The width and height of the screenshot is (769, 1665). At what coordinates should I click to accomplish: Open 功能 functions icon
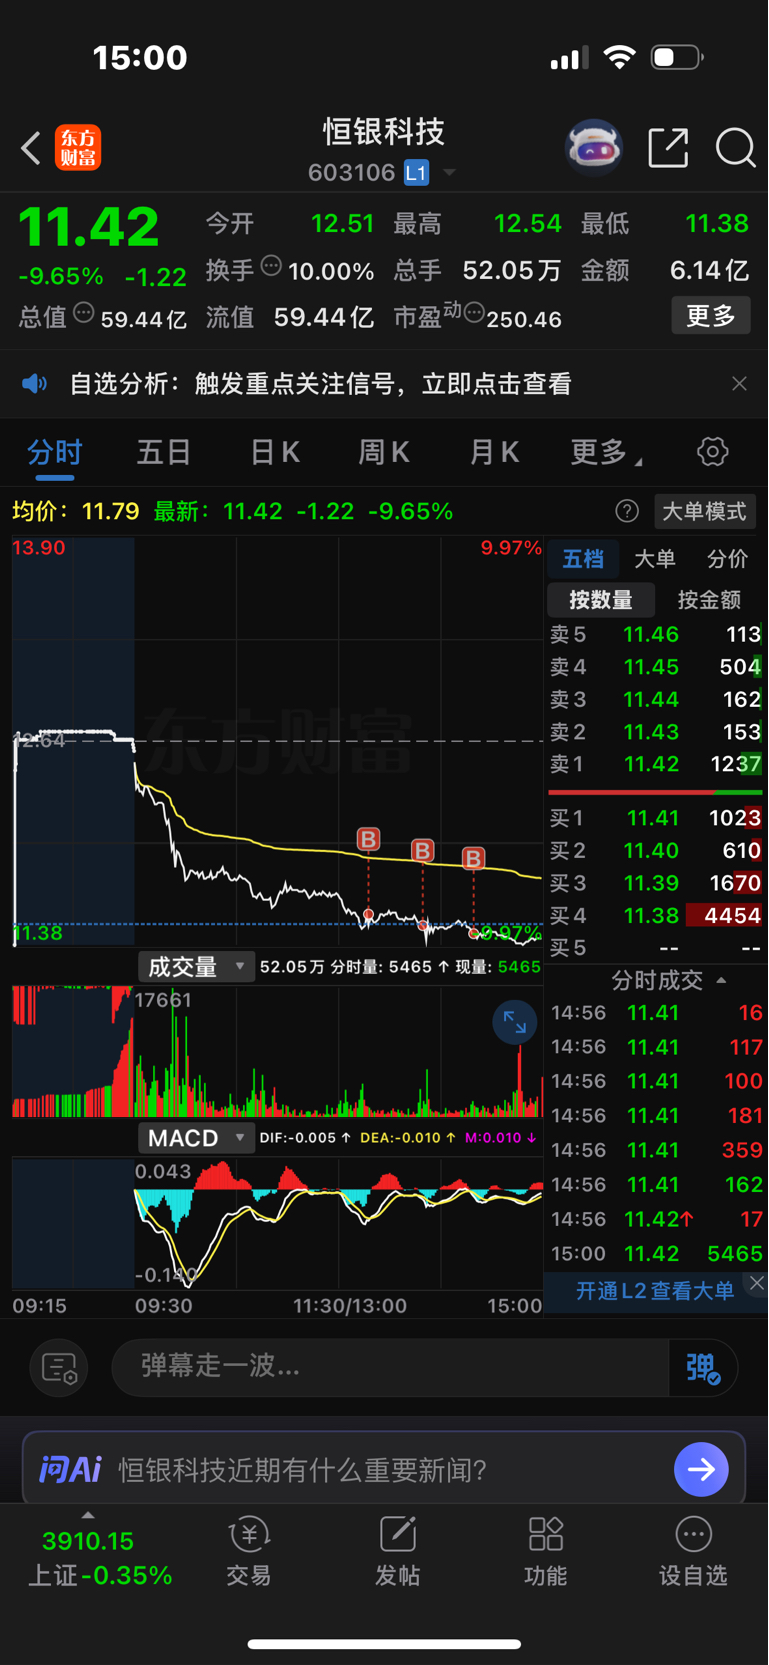click(x=546, y=1552)
